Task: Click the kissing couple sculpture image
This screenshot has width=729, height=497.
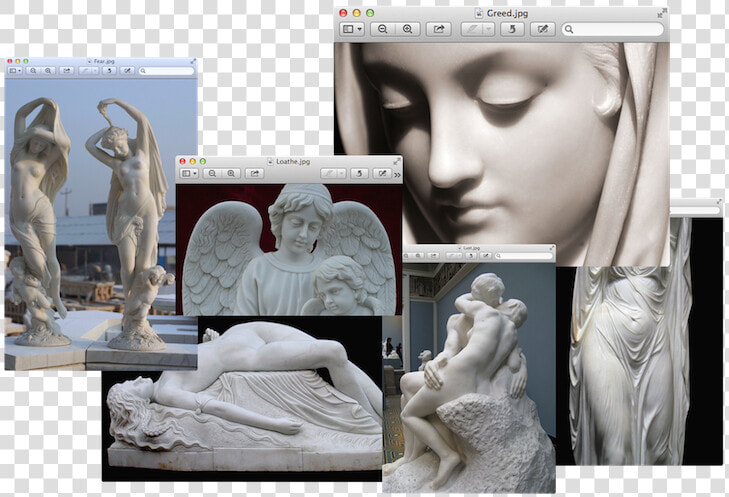Action: (x=469, y=378)
